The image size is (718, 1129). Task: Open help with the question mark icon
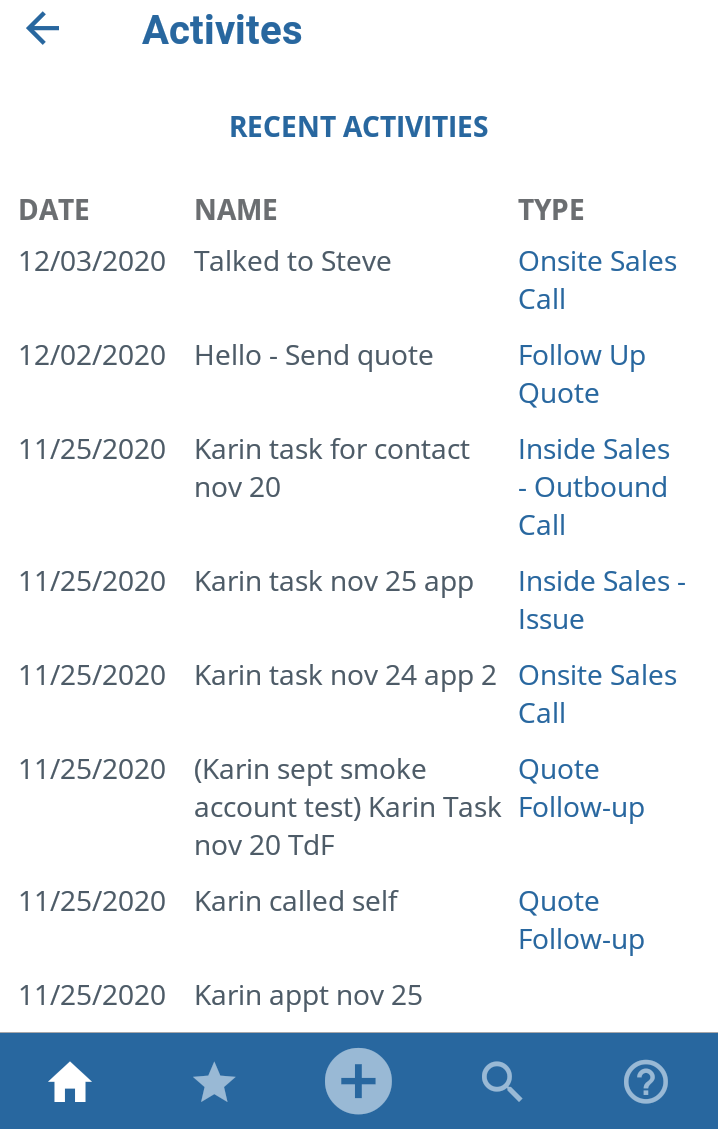tap(646, 1081)
